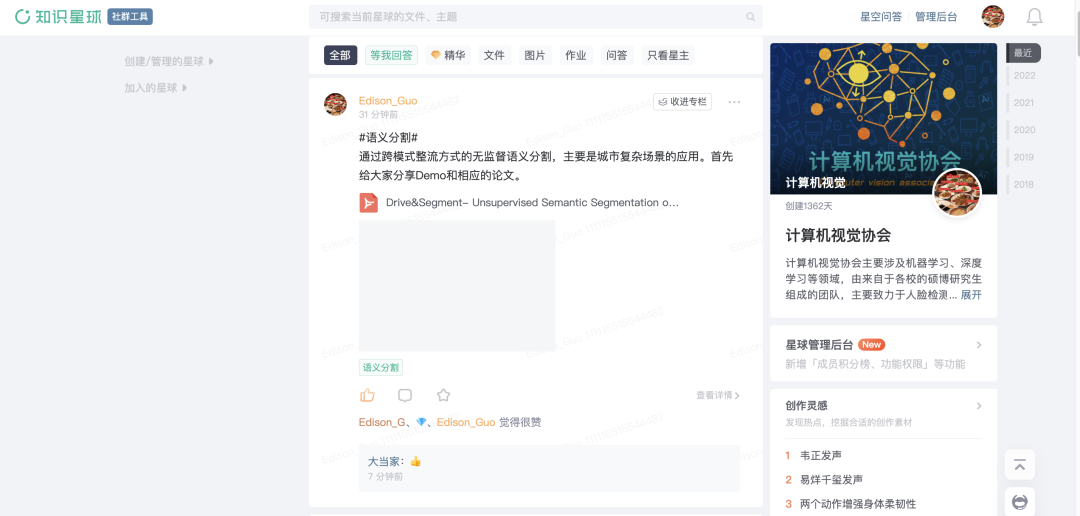Click Edison_Guo's post avatar
The height and width of the screenshot is (516, 1080).
(x=335, y=104)
